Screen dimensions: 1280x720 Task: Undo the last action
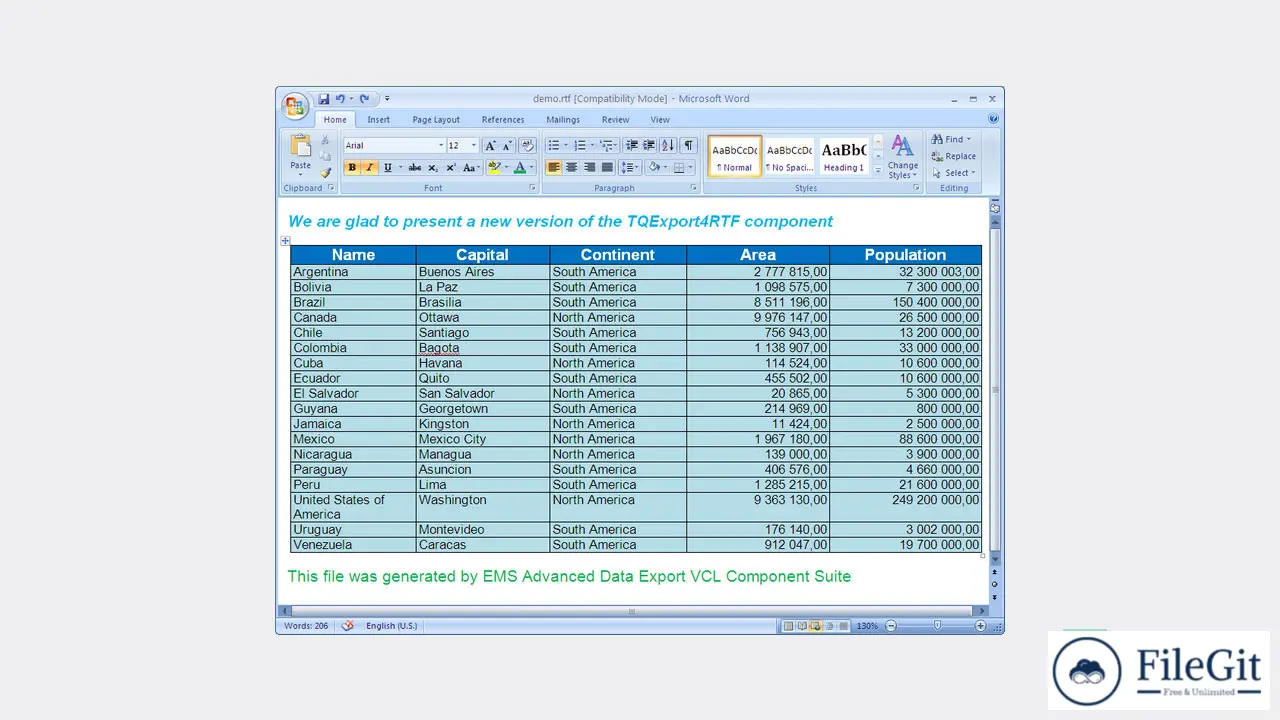click(340, 99)
